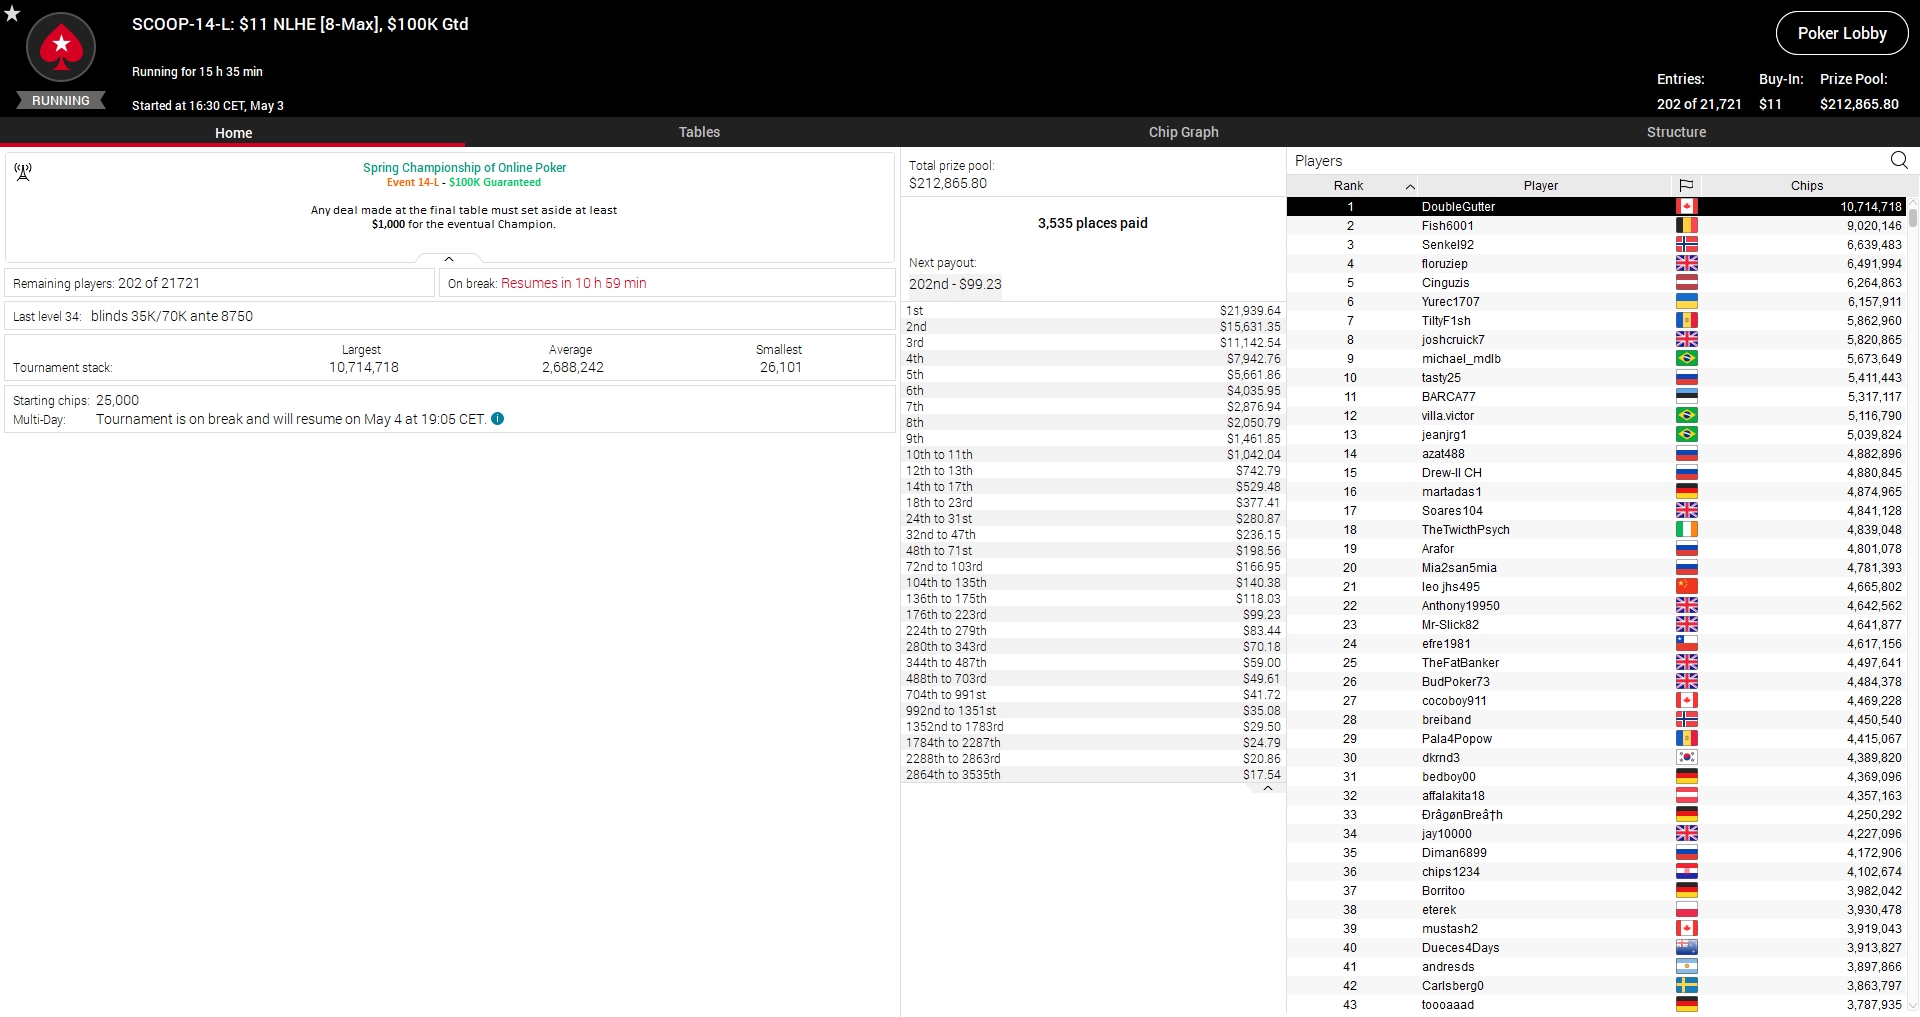Click the 1st place $21,939.64 payout row

(1093, 310)
